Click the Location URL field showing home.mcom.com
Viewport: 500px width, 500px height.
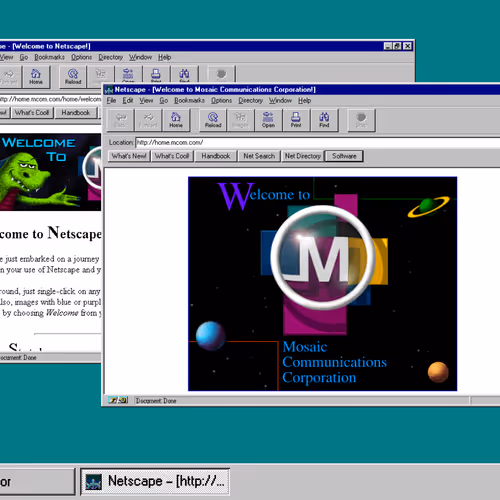(x=318, y=143)
